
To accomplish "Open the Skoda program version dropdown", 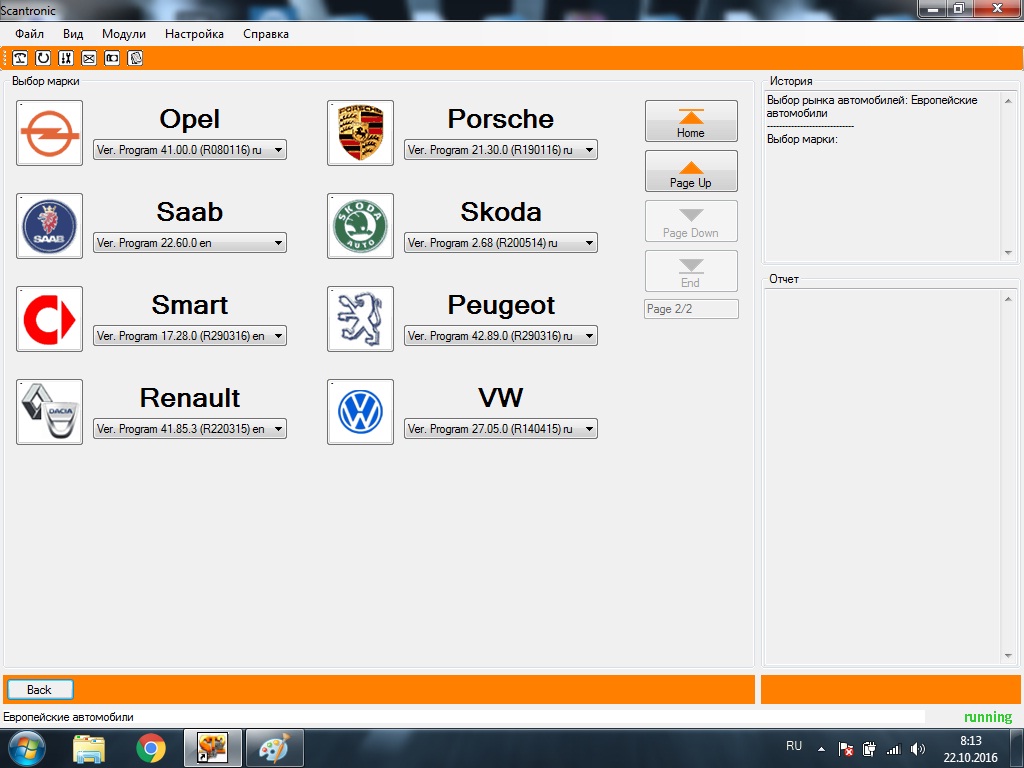I will [500, 243].
